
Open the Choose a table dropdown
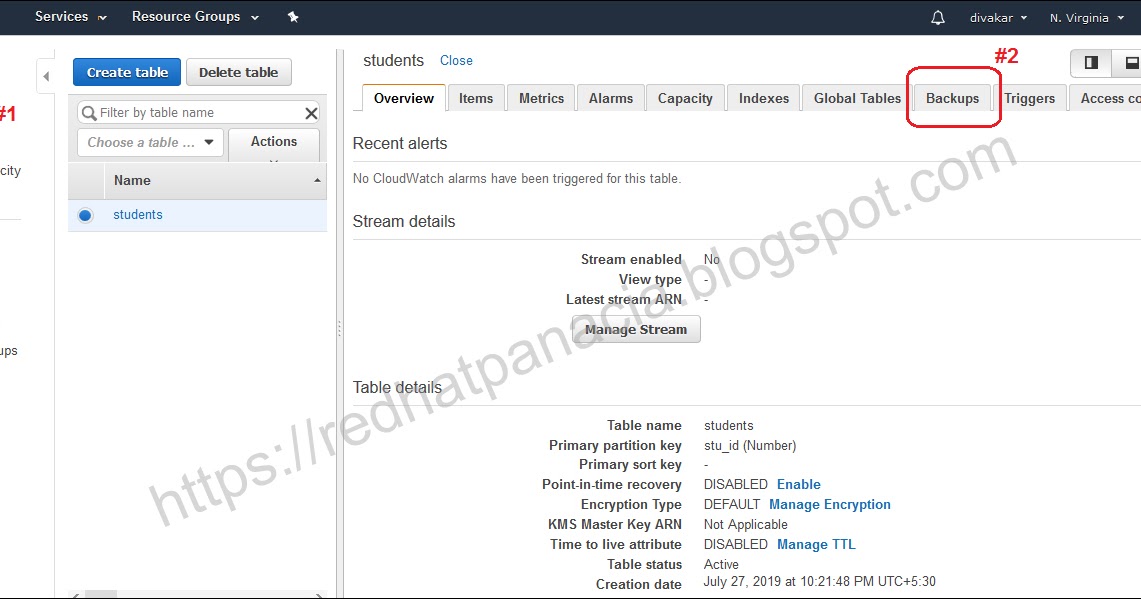[149, 143]
